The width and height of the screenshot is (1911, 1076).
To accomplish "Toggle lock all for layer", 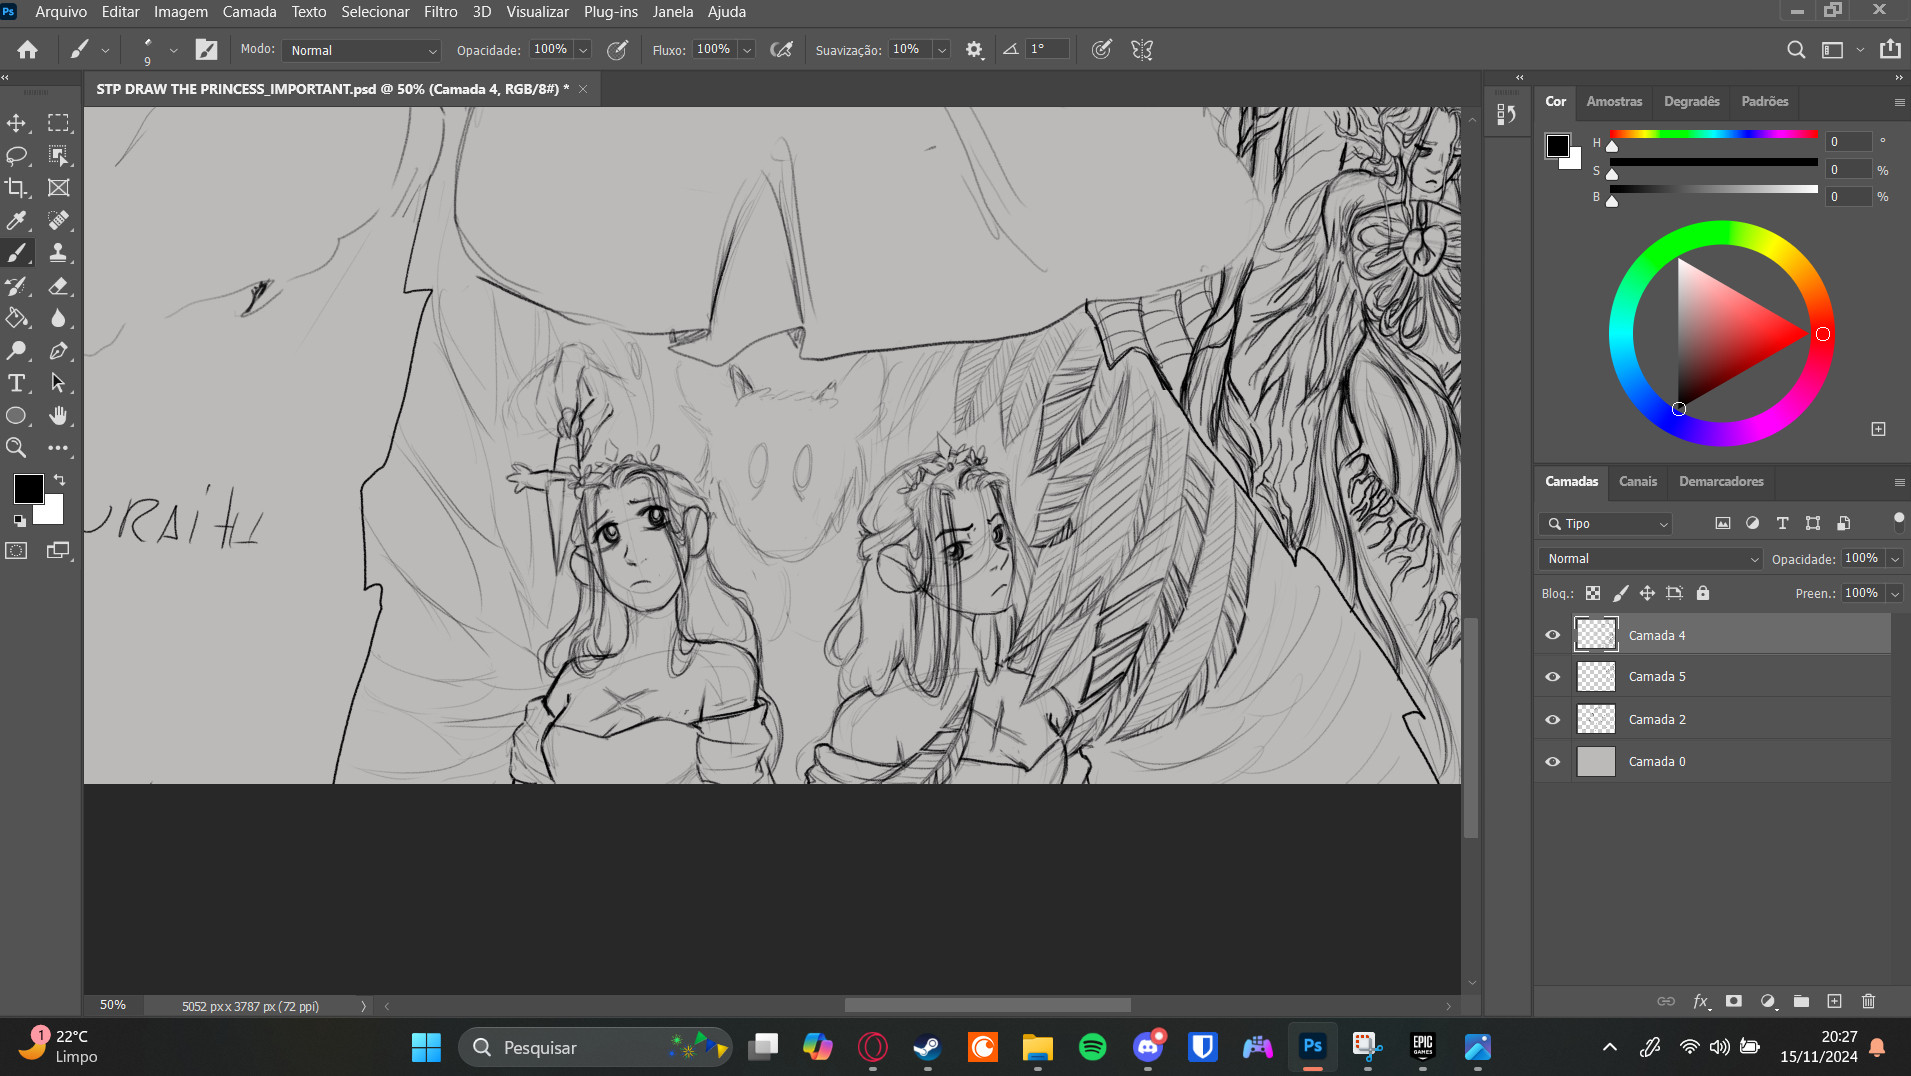I will pos(1703,593).
